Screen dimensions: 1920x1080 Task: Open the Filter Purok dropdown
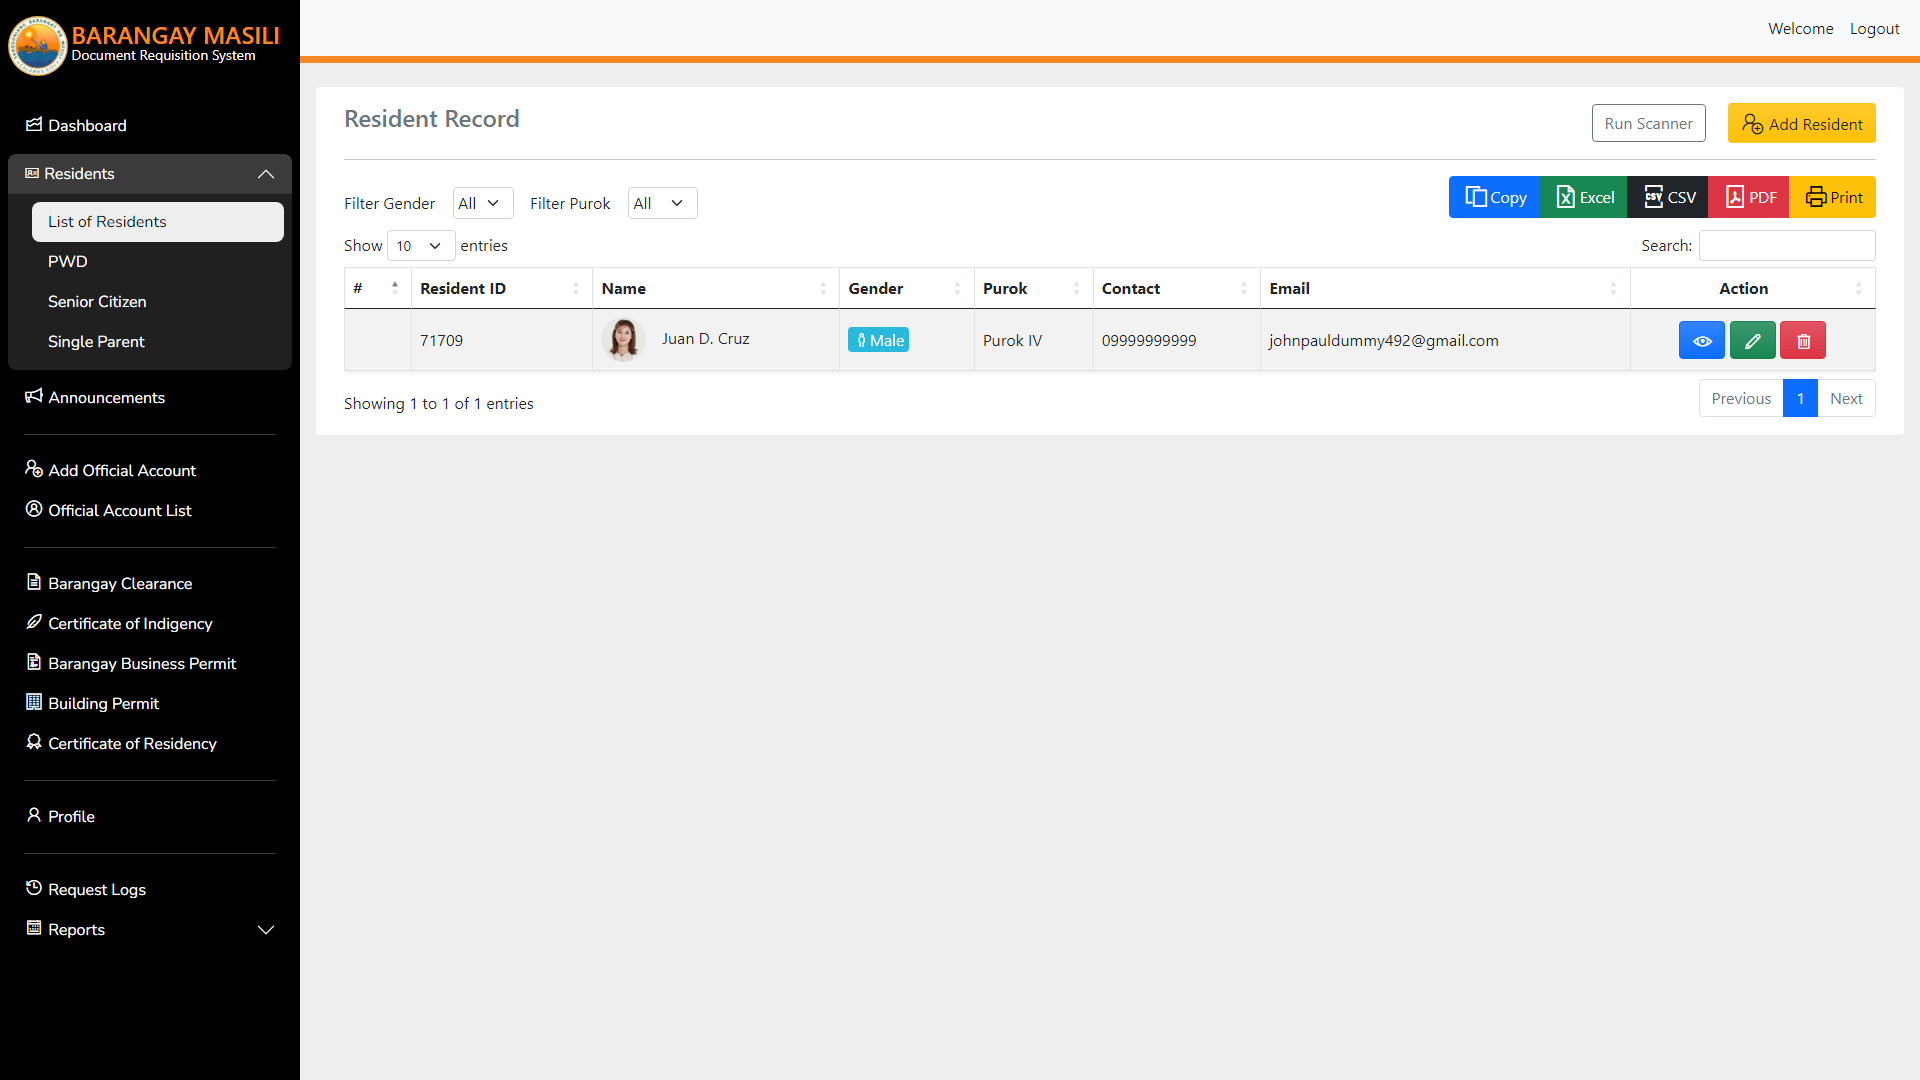[661, 203]
